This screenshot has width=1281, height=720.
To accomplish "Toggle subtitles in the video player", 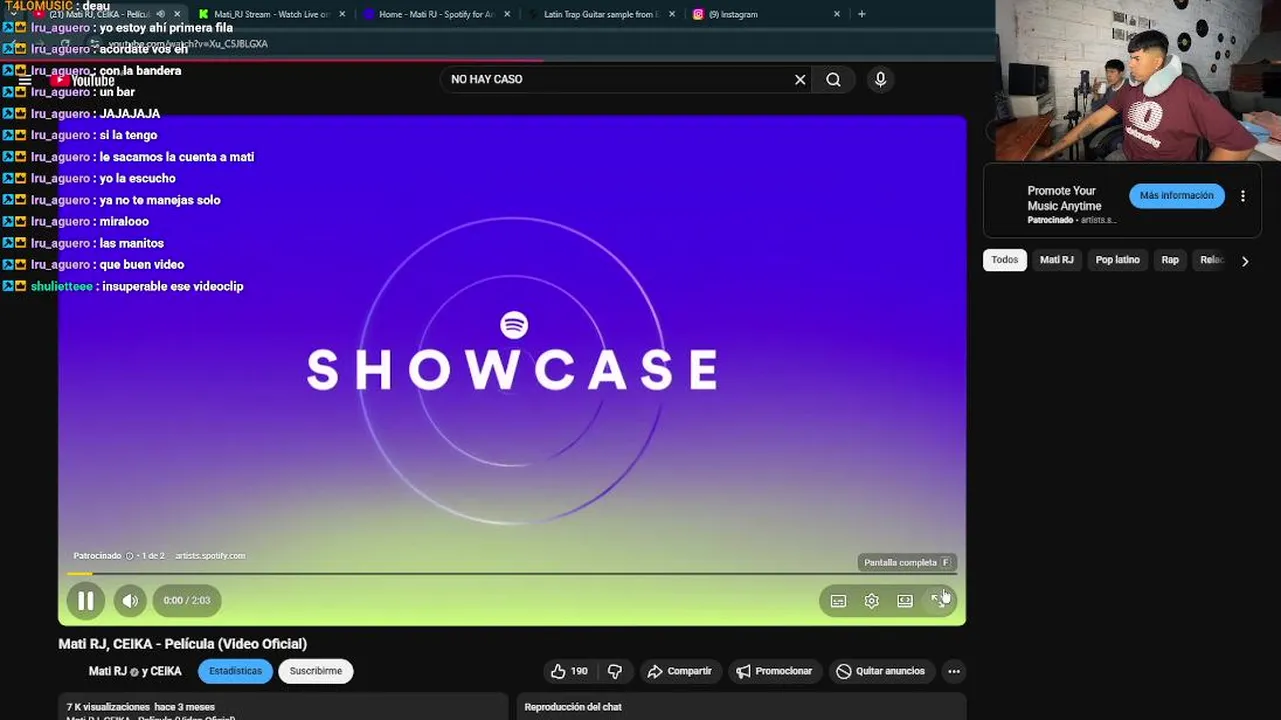I will point(838,601).
